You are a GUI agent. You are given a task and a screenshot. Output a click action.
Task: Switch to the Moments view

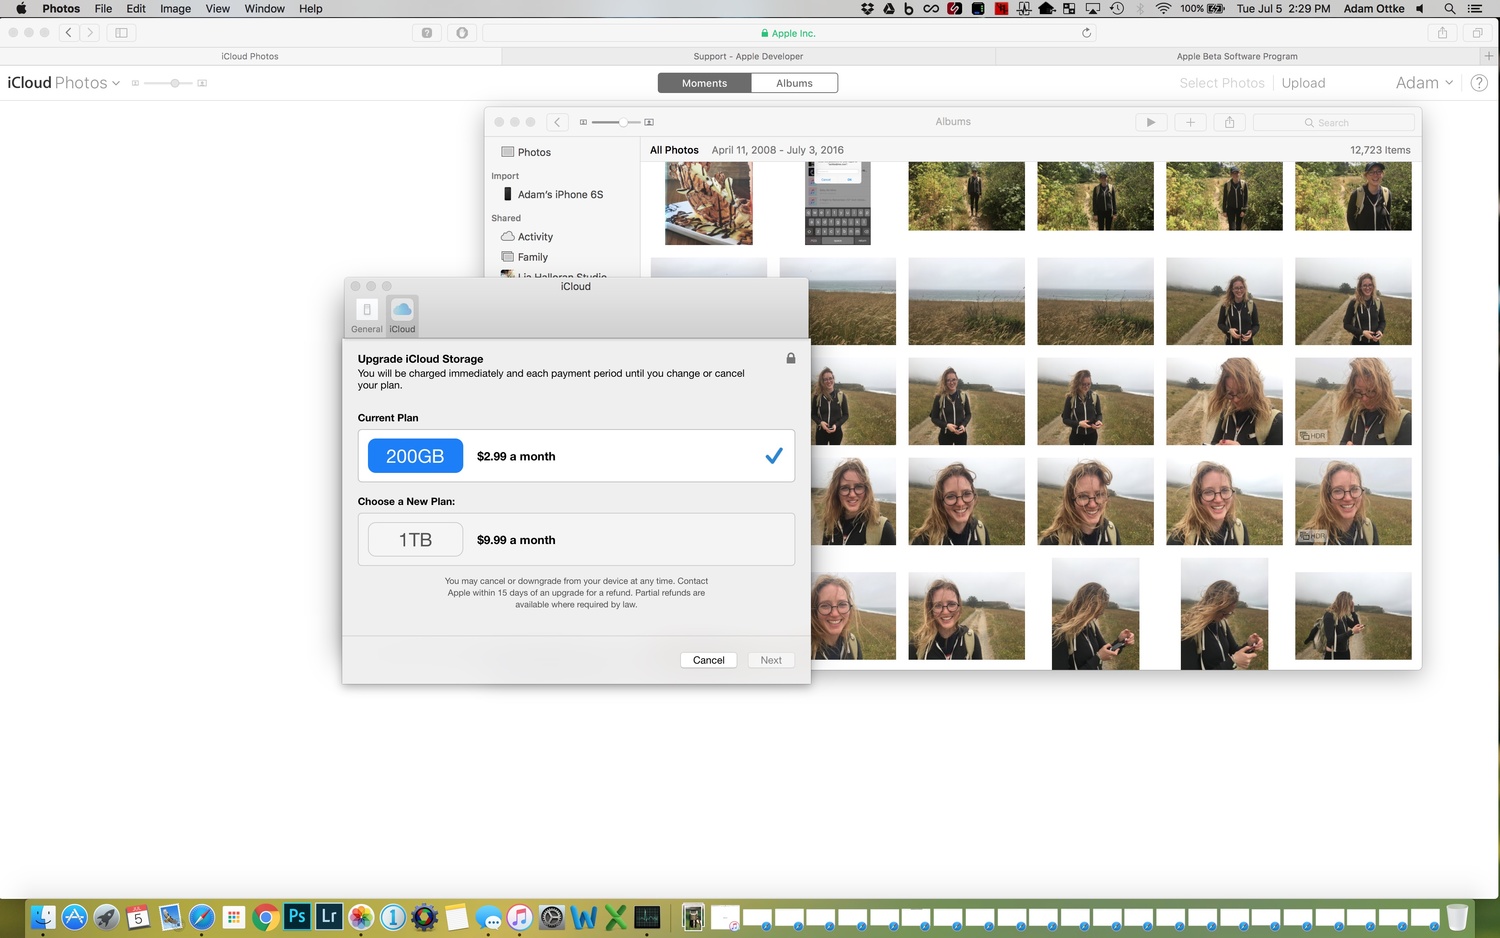click(704, 83)
